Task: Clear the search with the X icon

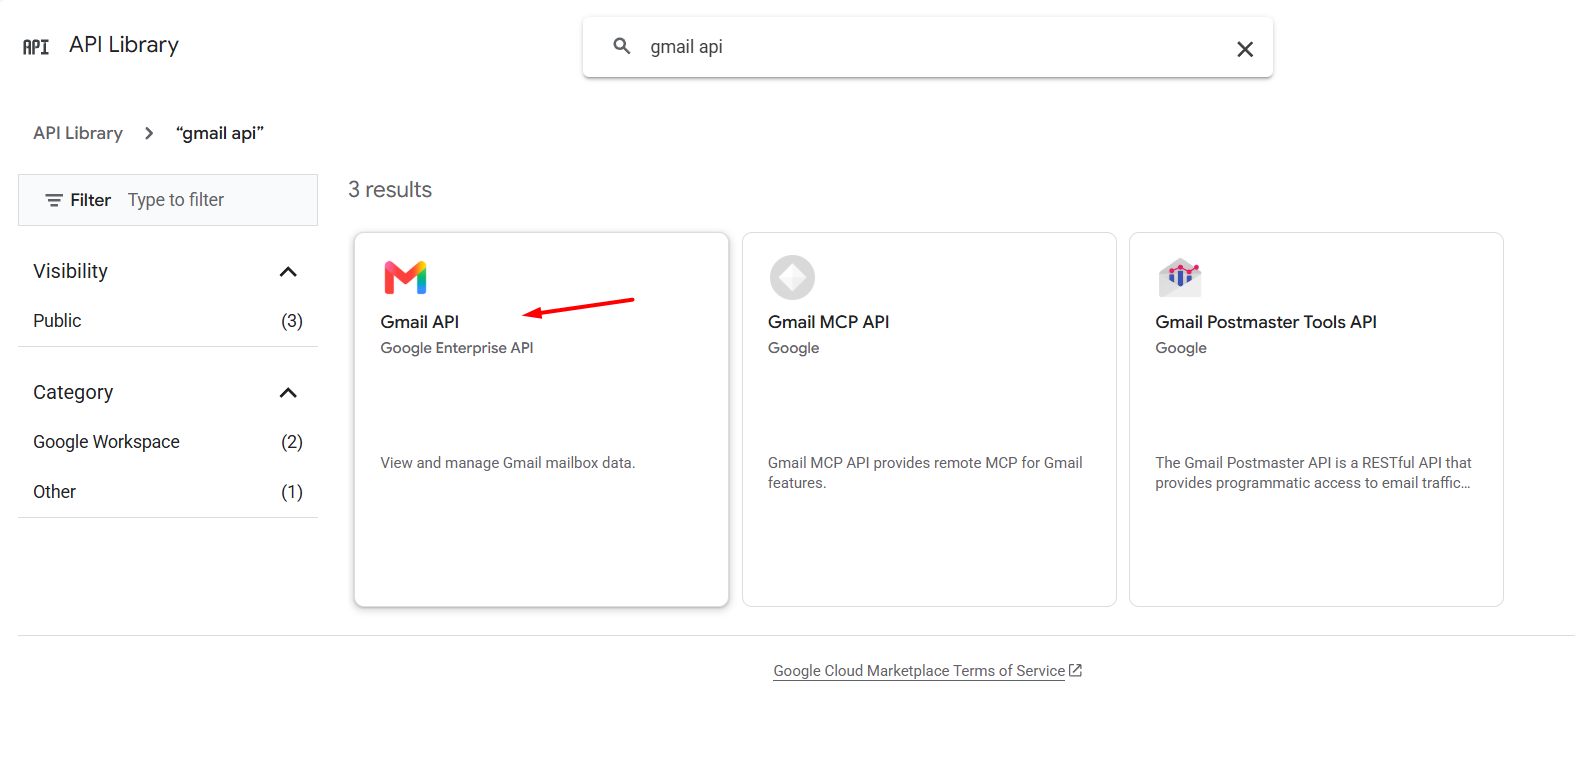Action: pyautogui.click(x=1245, y=49)
